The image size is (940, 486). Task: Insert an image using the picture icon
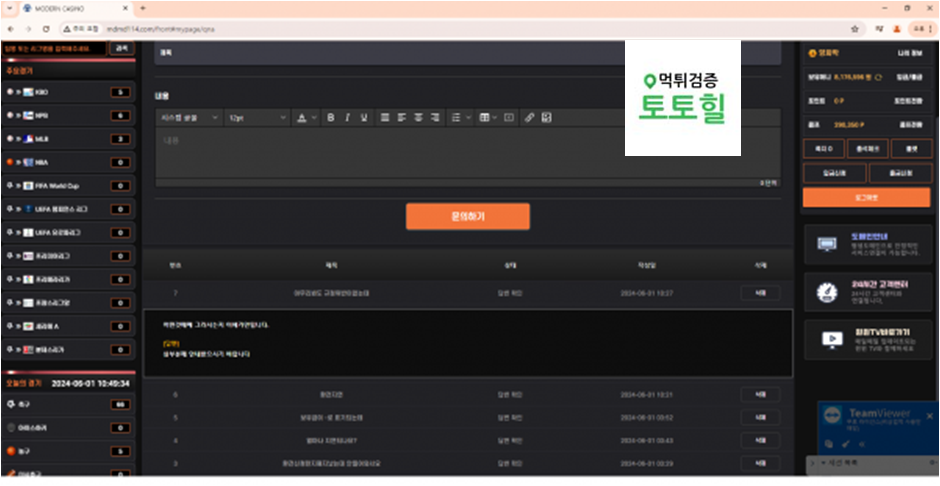pyautogui.click(x=547, y=118)
